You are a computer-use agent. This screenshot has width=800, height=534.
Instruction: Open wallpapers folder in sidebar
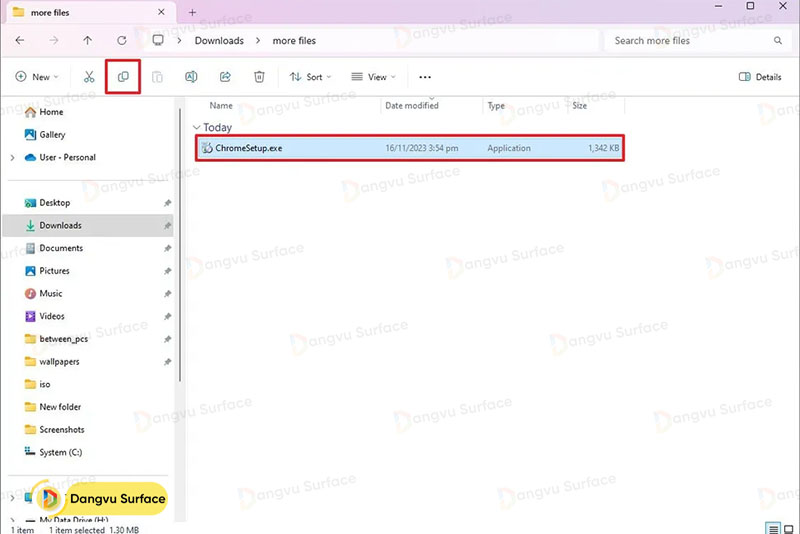tap(59, 362)
